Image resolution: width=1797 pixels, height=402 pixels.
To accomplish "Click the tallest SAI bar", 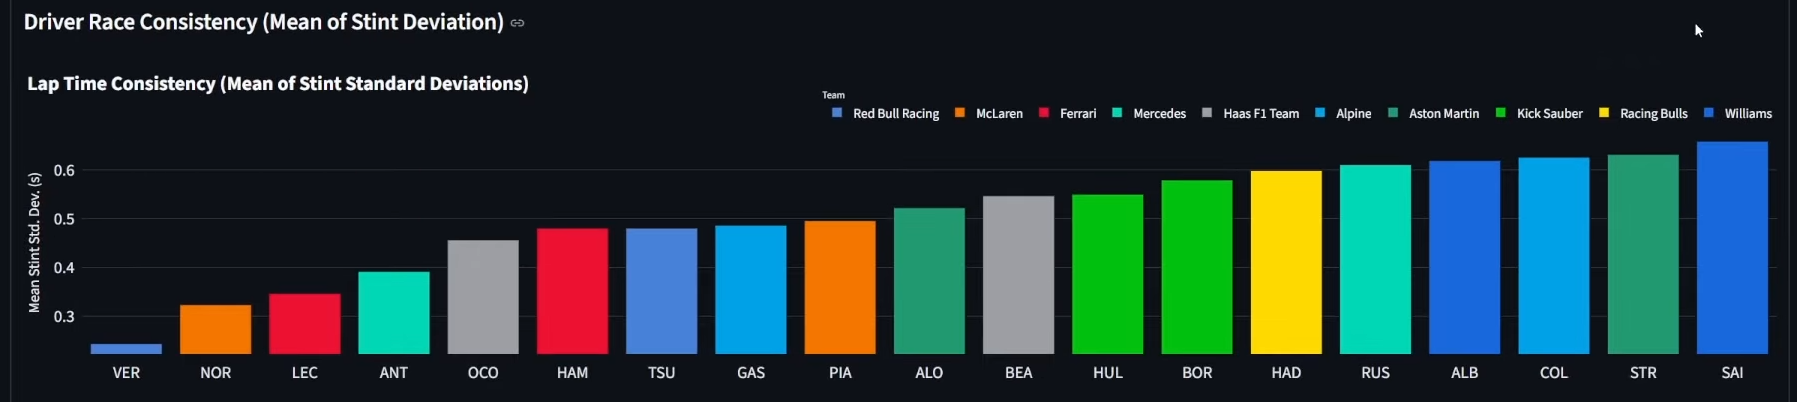I will (x=1732, y=248).
